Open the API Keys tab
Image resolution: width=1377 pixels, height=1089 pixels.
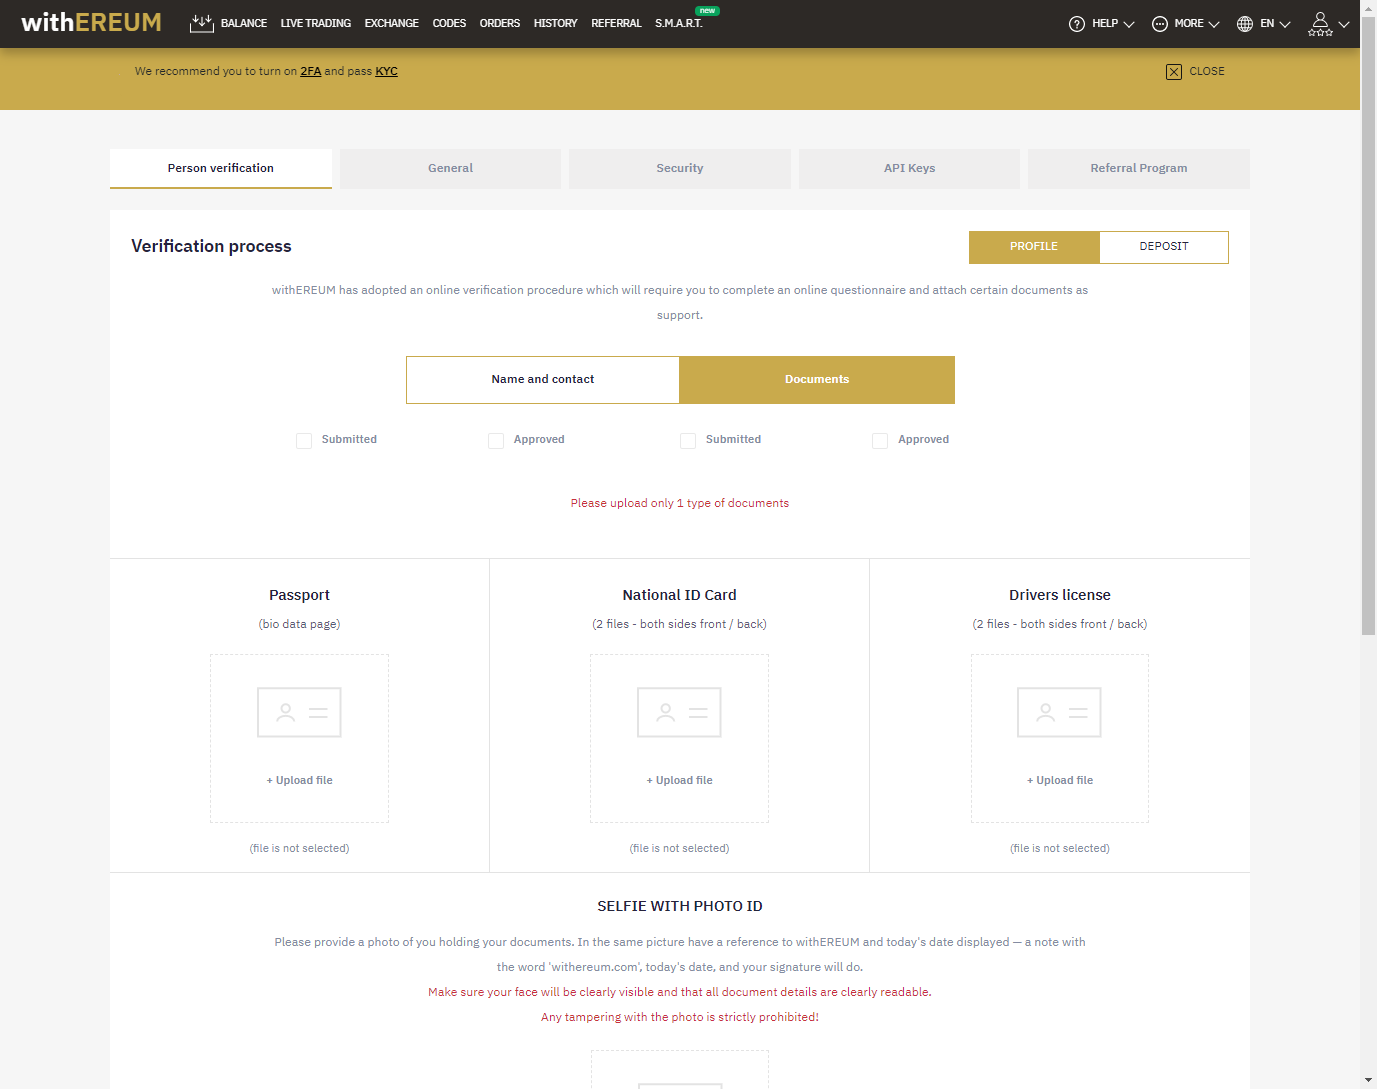pyautogui.click(x=908, y=168)
